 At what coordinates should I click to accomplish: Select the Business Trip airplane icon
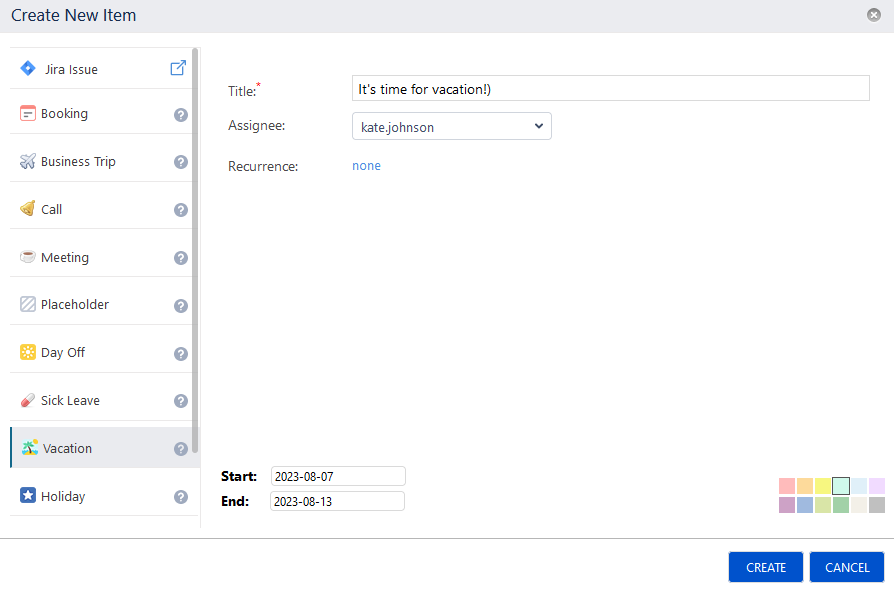click(27, 159)
